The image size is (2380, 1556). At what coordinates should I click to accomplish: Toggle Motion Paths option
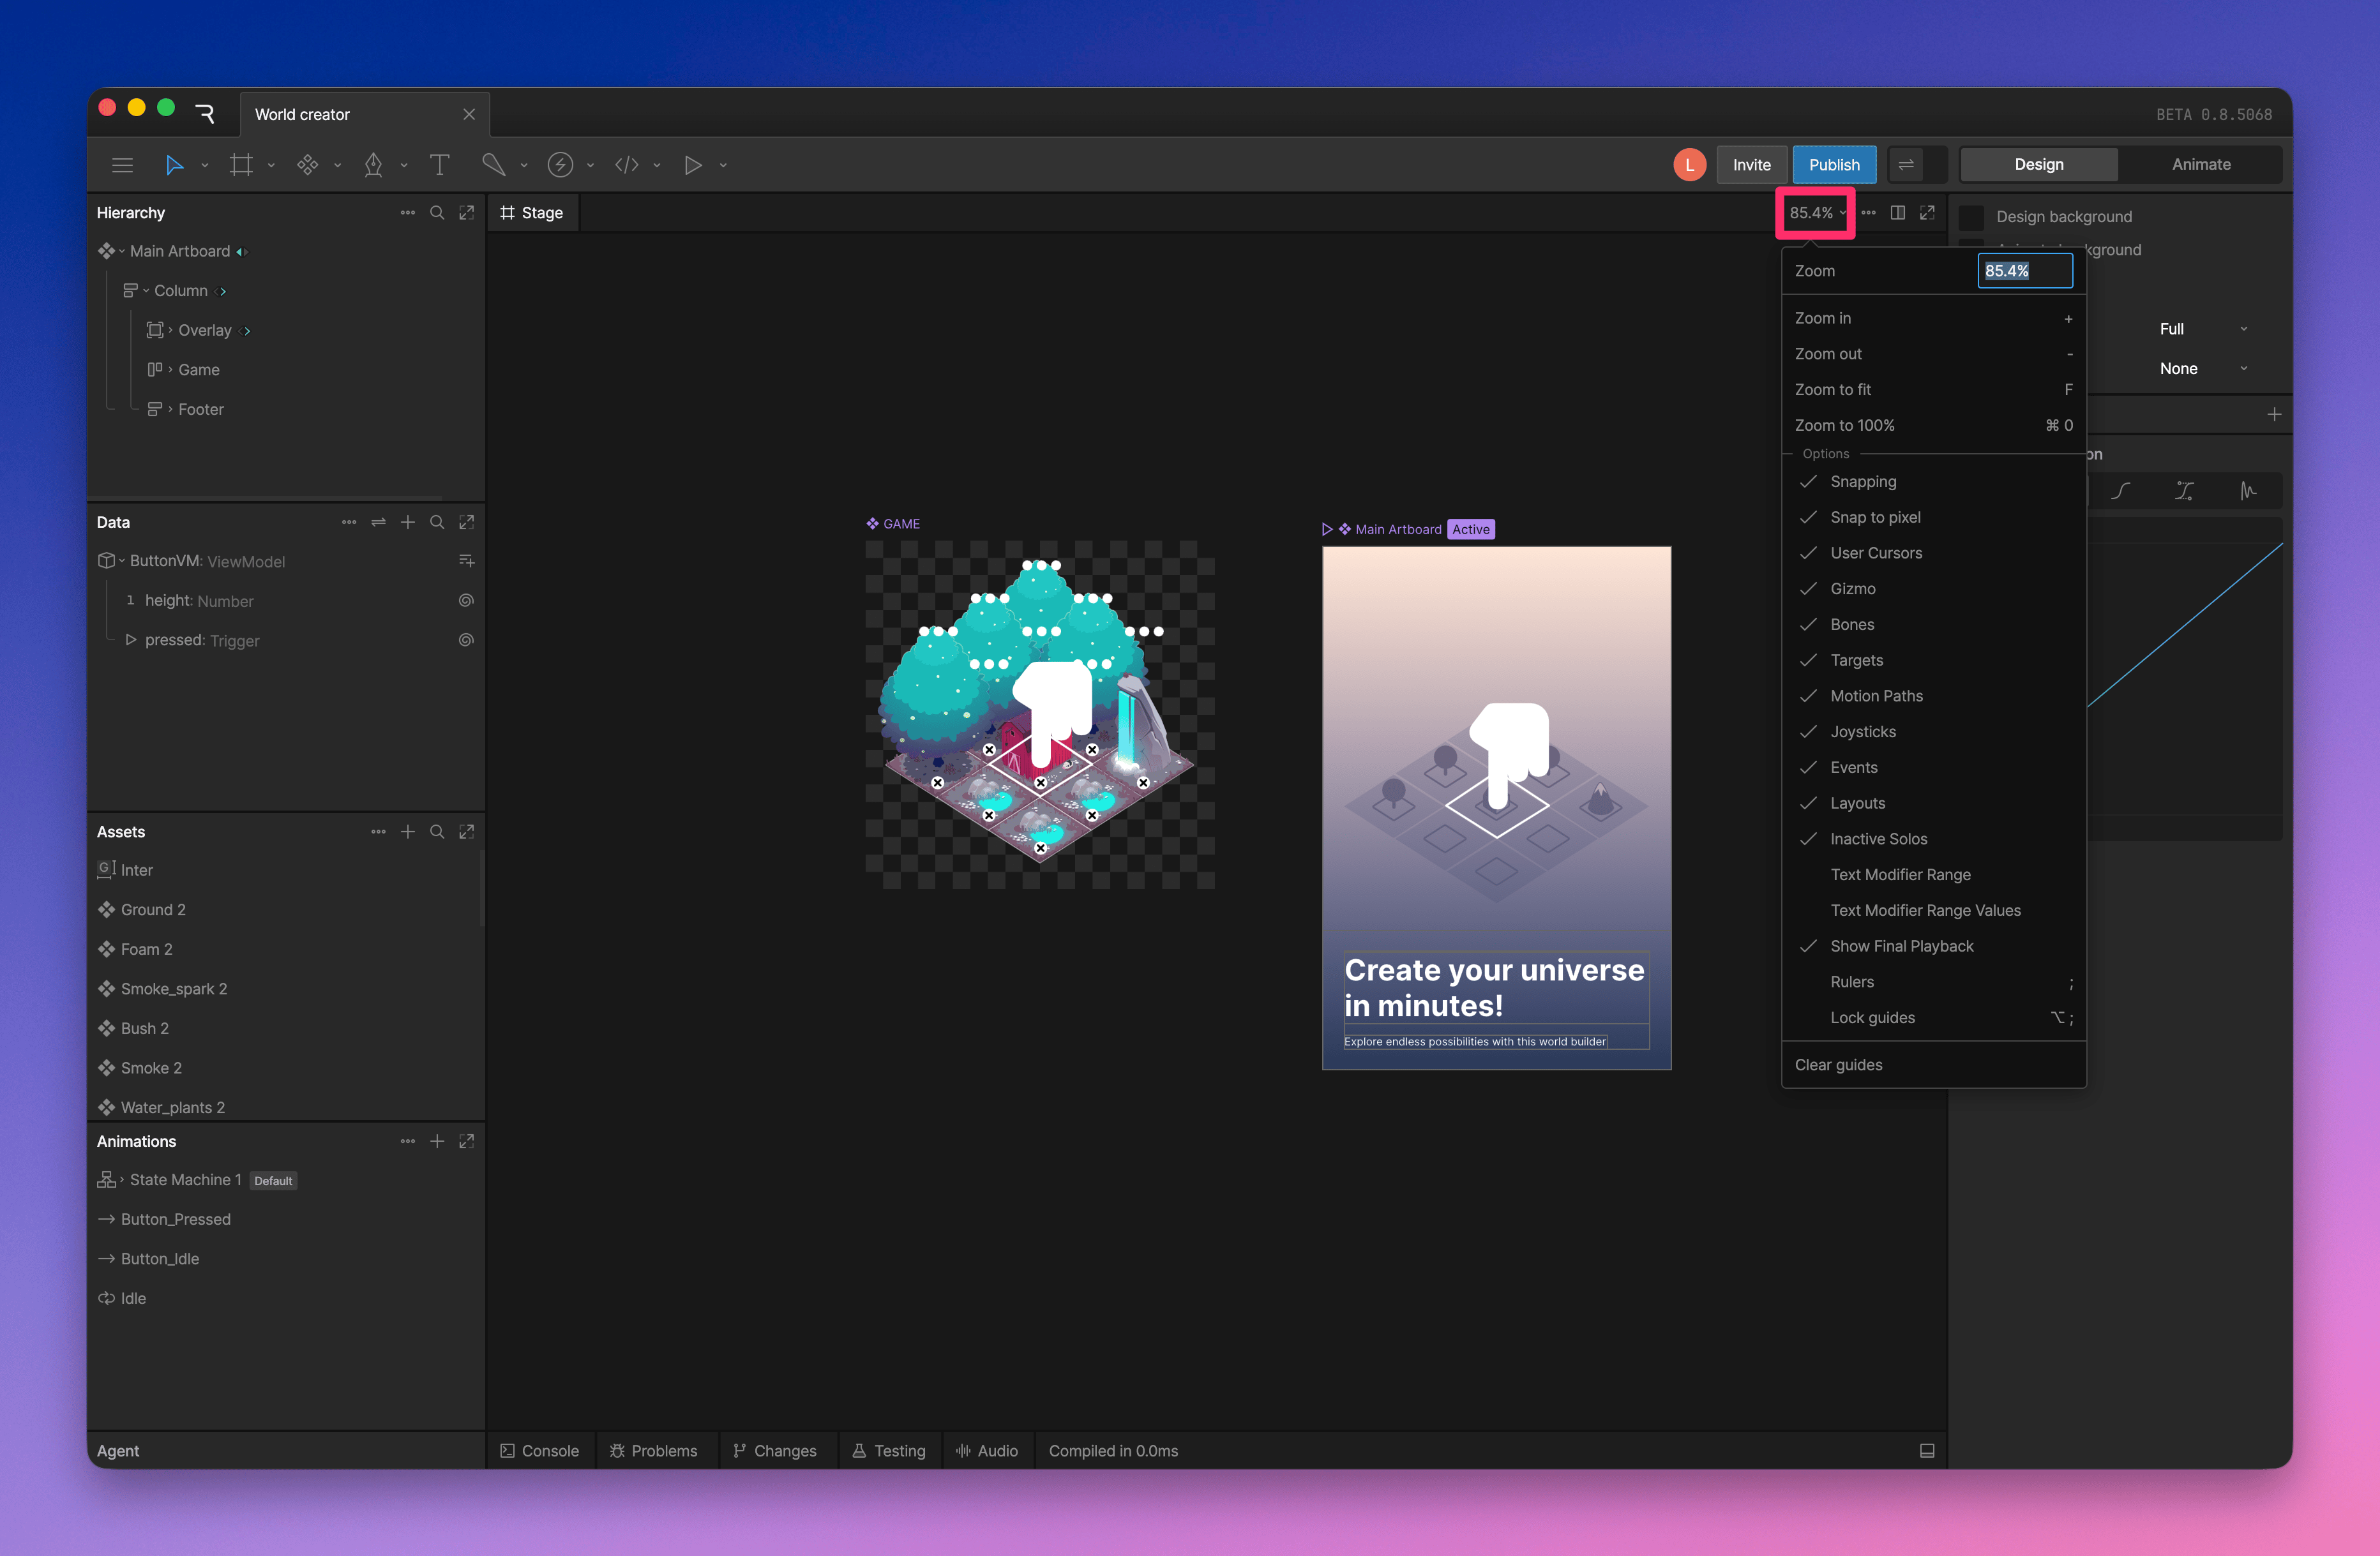click(x=1934, y=696)
